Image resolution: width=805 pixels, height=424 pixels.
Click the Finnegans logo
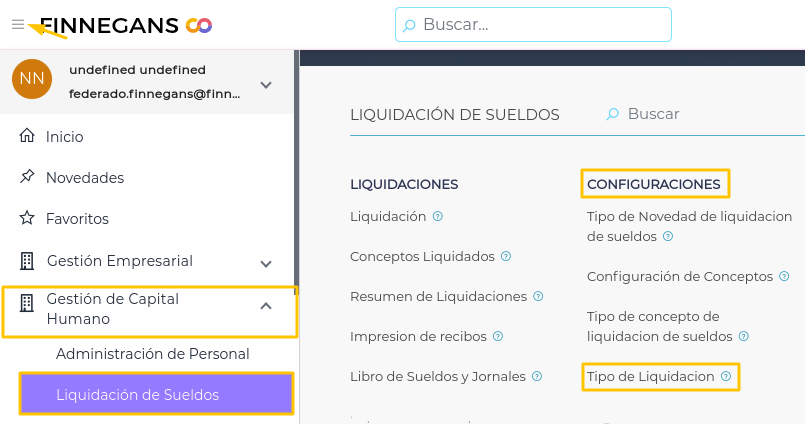[125, 25]
